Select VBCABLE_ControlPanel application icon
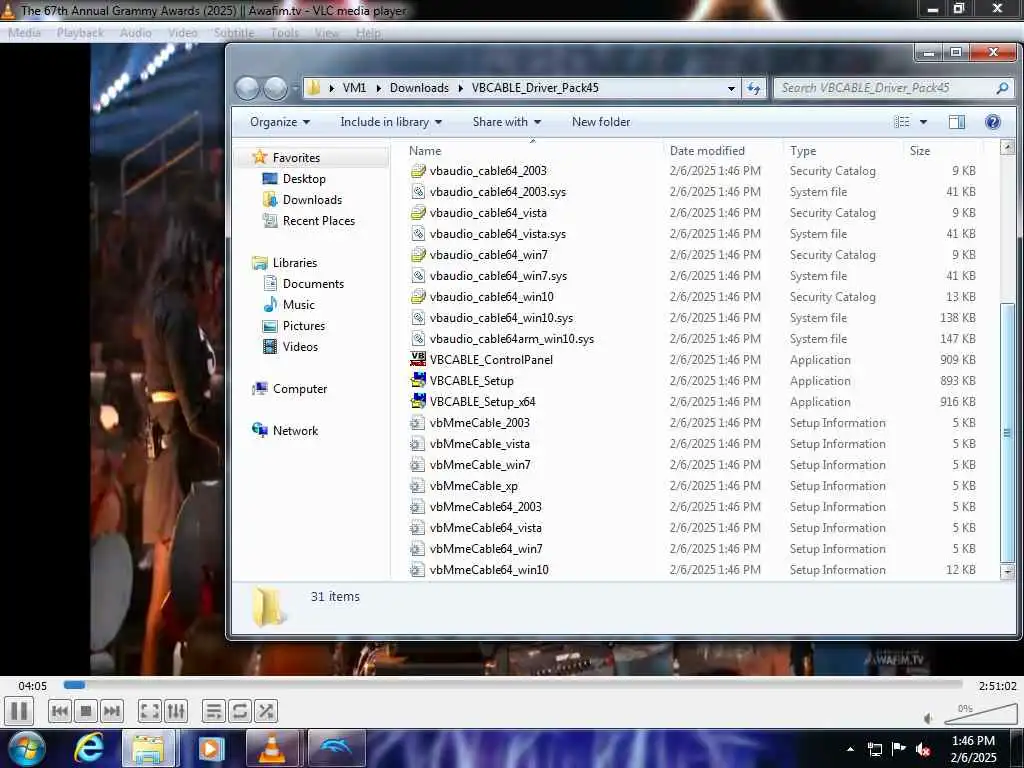This screenshot has height=768, width=1024. click(x=418, y=359)
